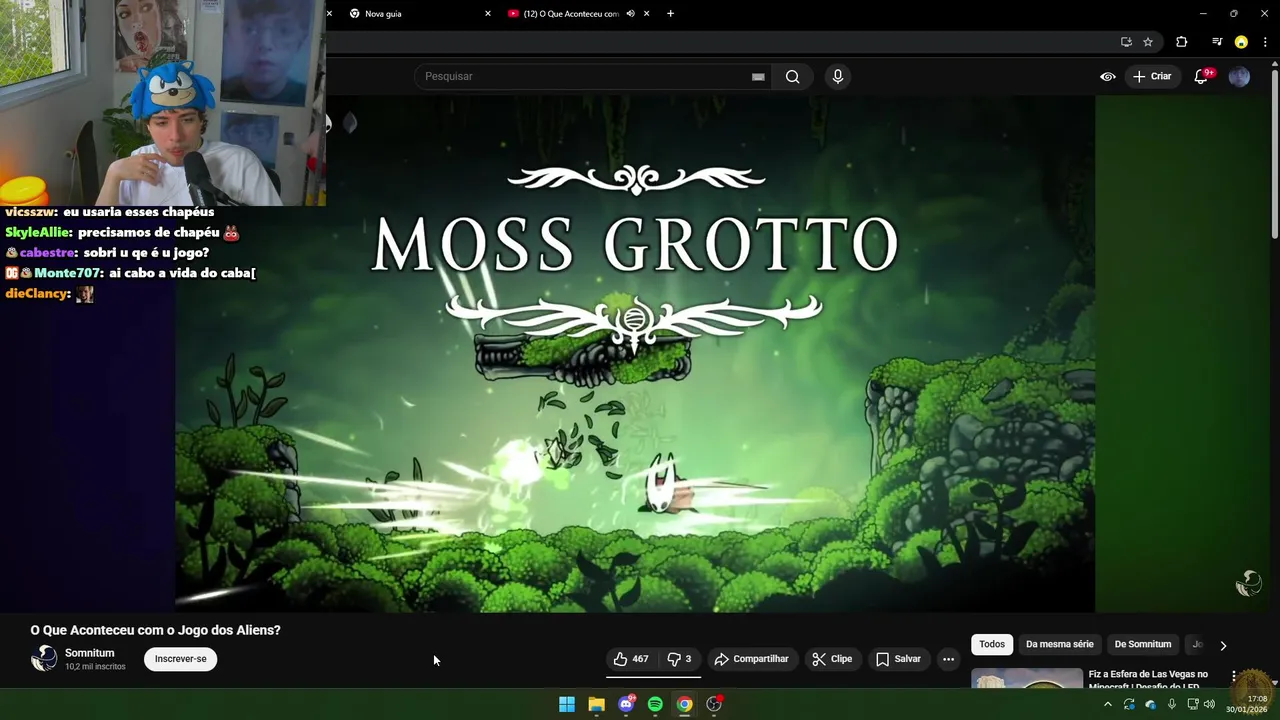This screenshot has width=1280, height=720.
Task: Open Chrome media controls icon
Action: [1216, 42]
